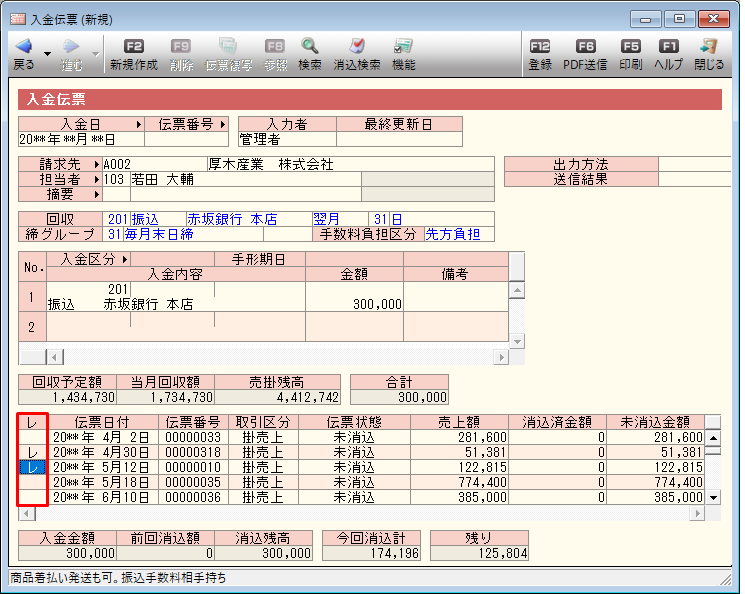Image resolution: width=745 pixels, height=594 pixels.
Task: Expand the 伝票番号 header arrow
Action: coord(222,125)
